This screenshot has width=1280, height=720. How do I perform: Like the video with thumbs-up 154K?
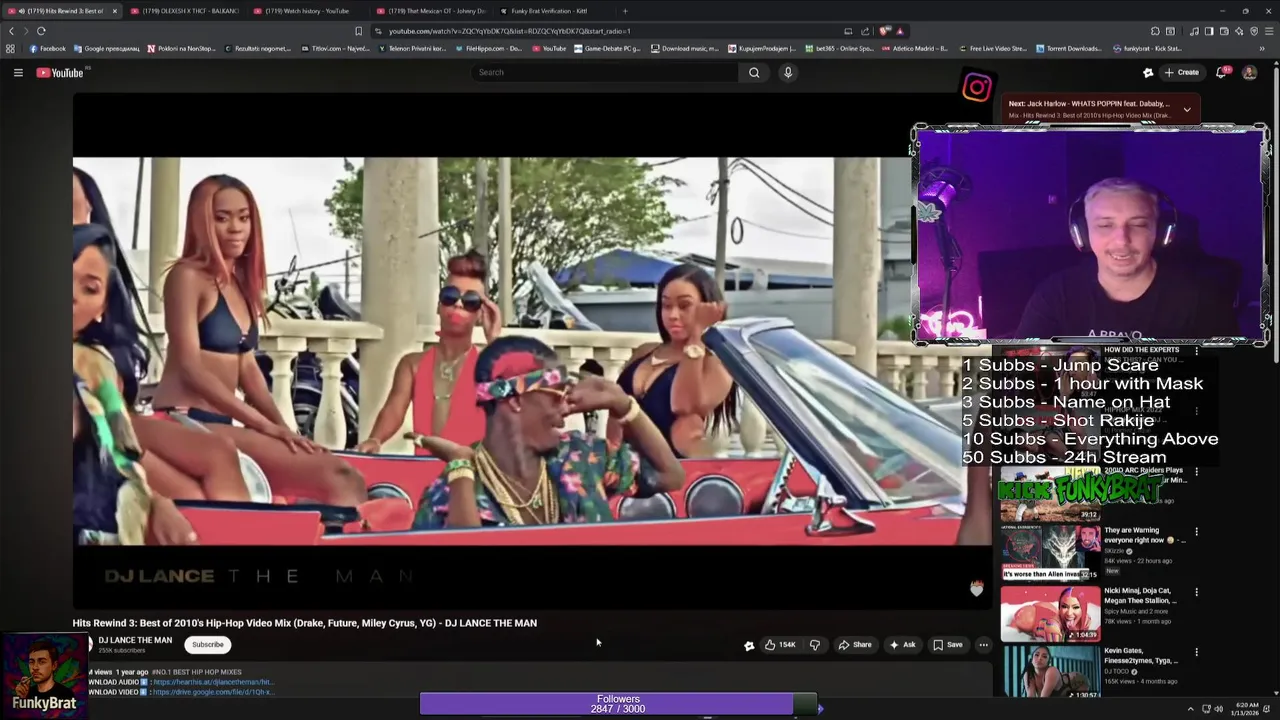[780, 645]
